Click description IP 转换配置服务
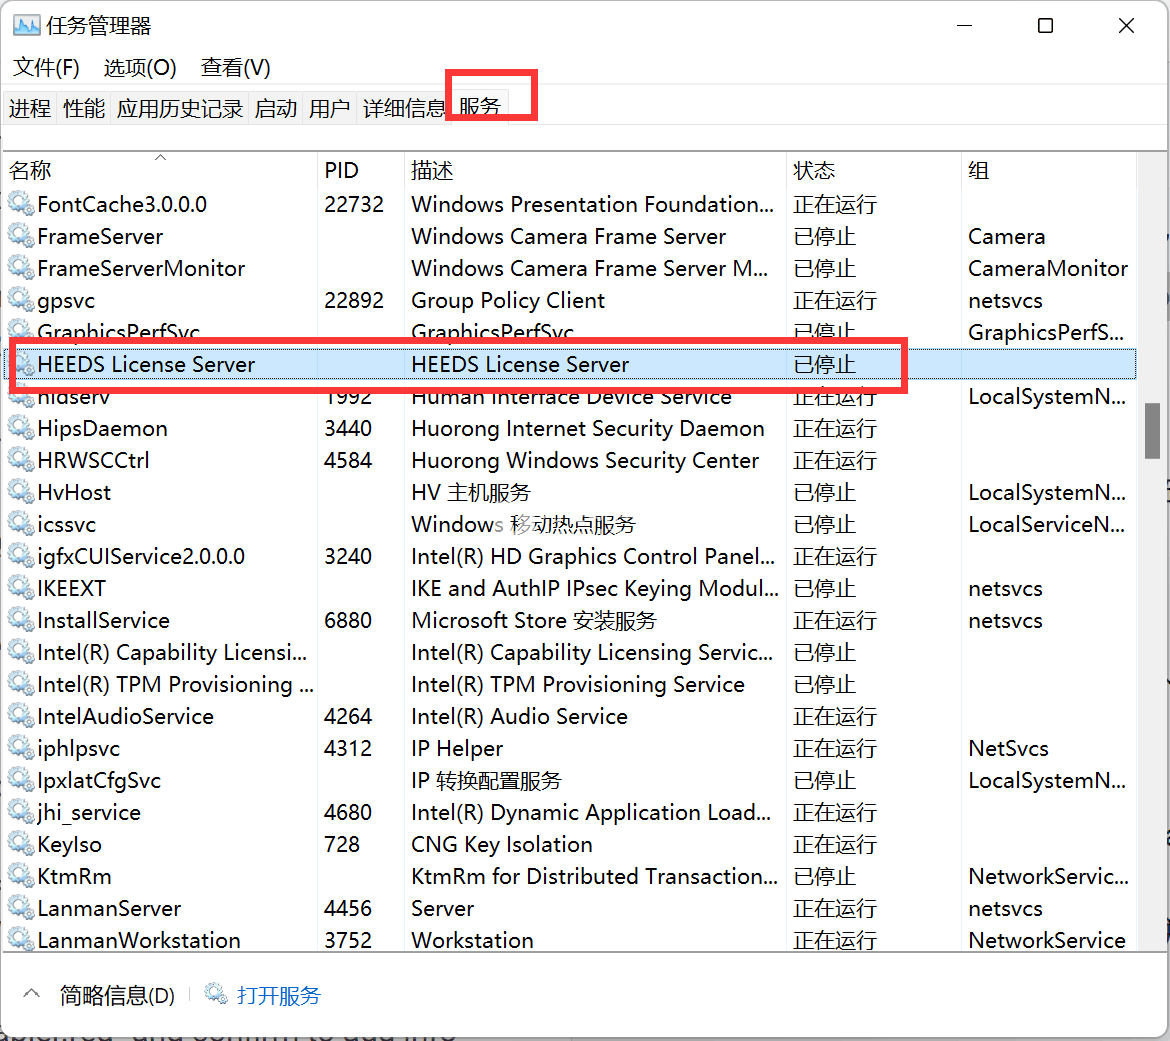The width and height of the screenshot is (1170, 1041). click(487, 781)
